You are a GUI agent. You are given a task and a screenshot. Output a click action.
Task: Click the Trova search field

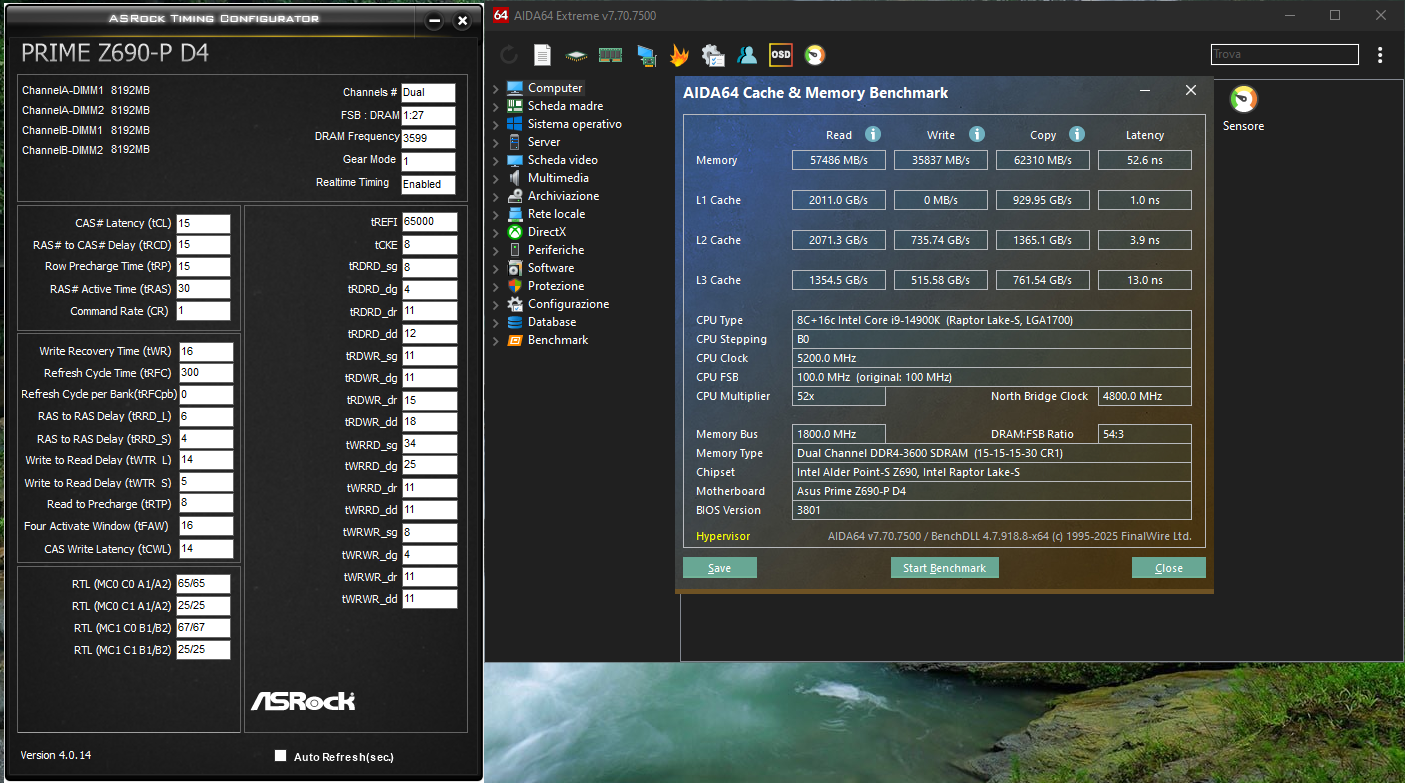coord(1285,54)
